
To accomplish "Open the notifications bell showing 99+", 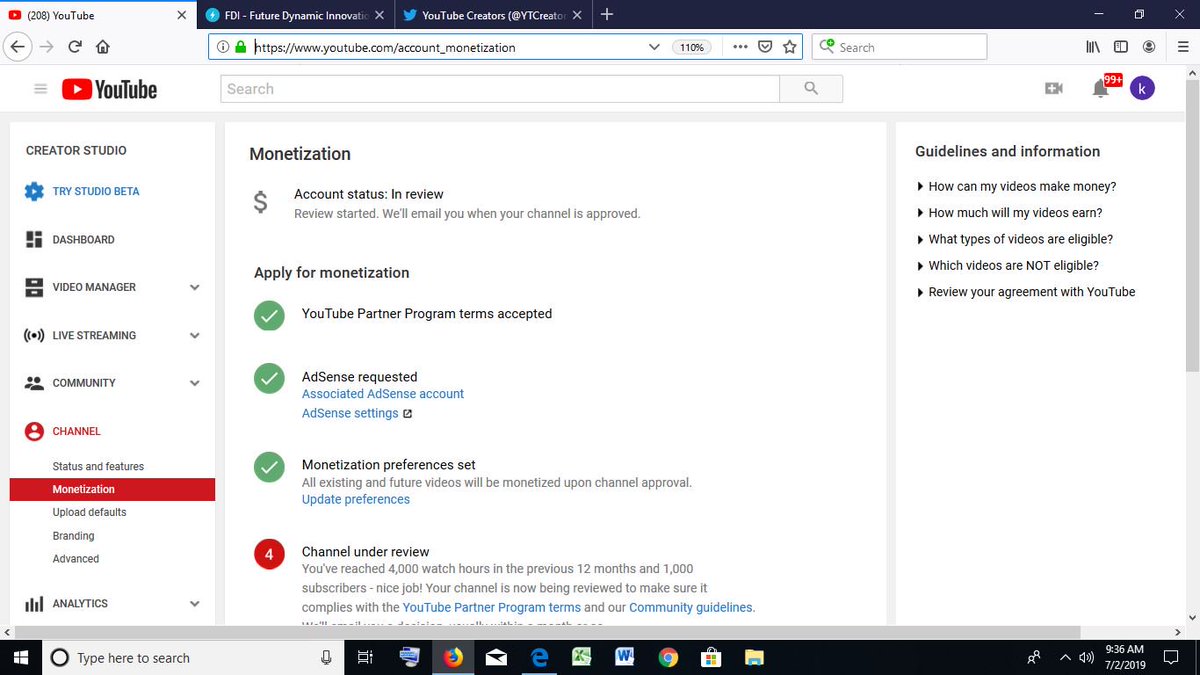I will tap(1102, 88).
